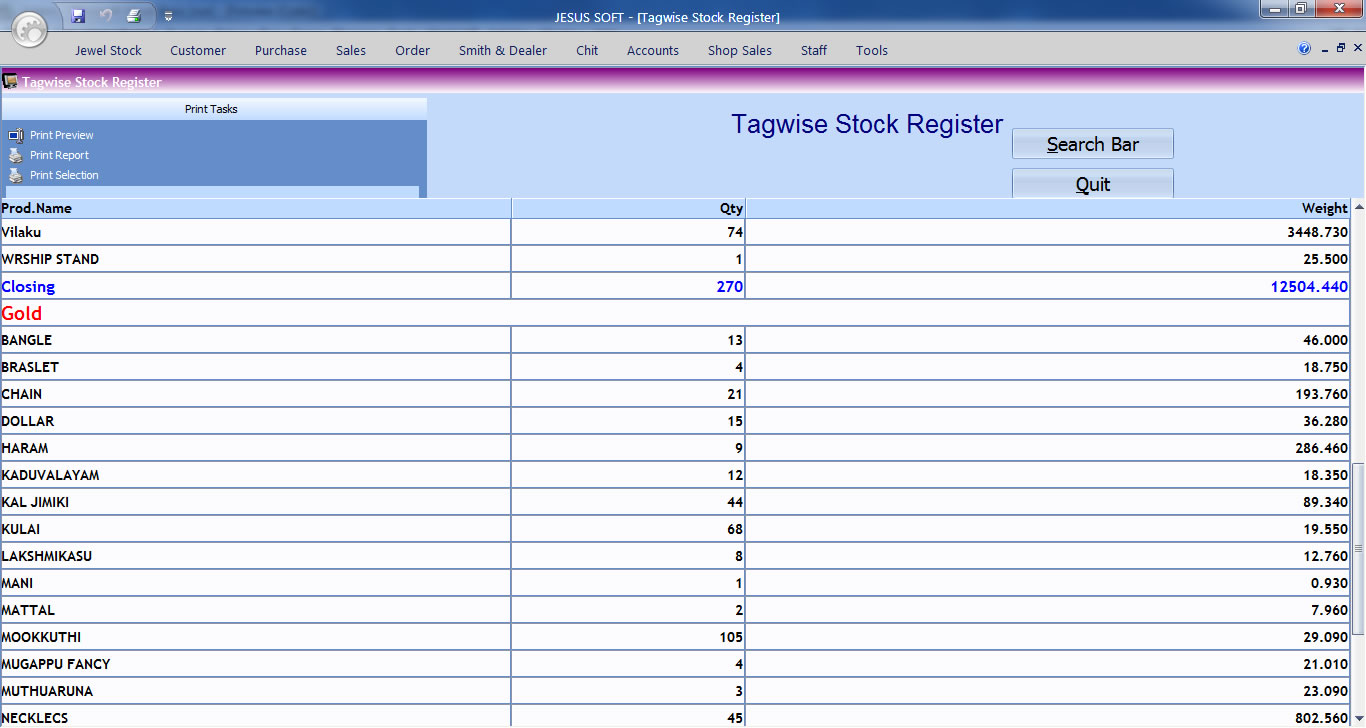Open the Accounts menu

click(652, 51)
